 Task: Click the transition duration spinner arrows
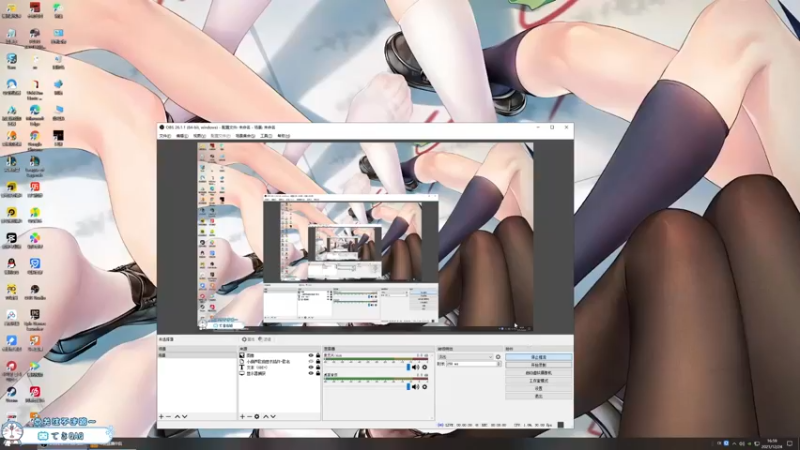[x=499, y=364]
